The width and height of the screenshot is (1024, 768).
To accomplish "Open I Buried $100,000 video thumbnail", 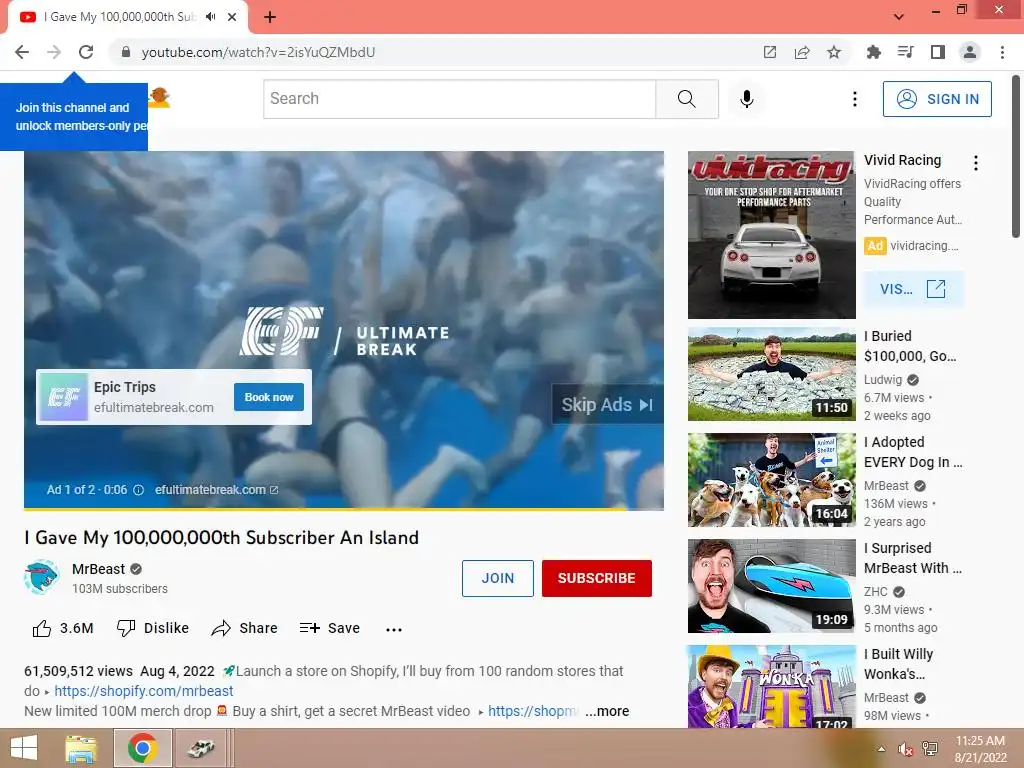I will (x=772, y=374).
